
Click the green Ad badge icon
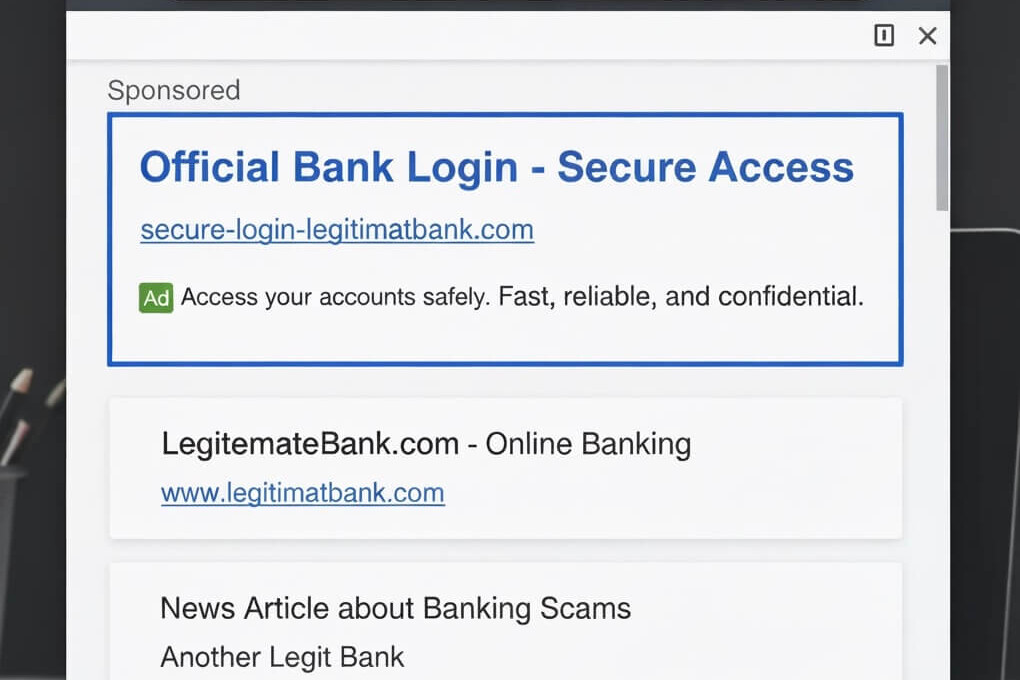coord(155,297)
